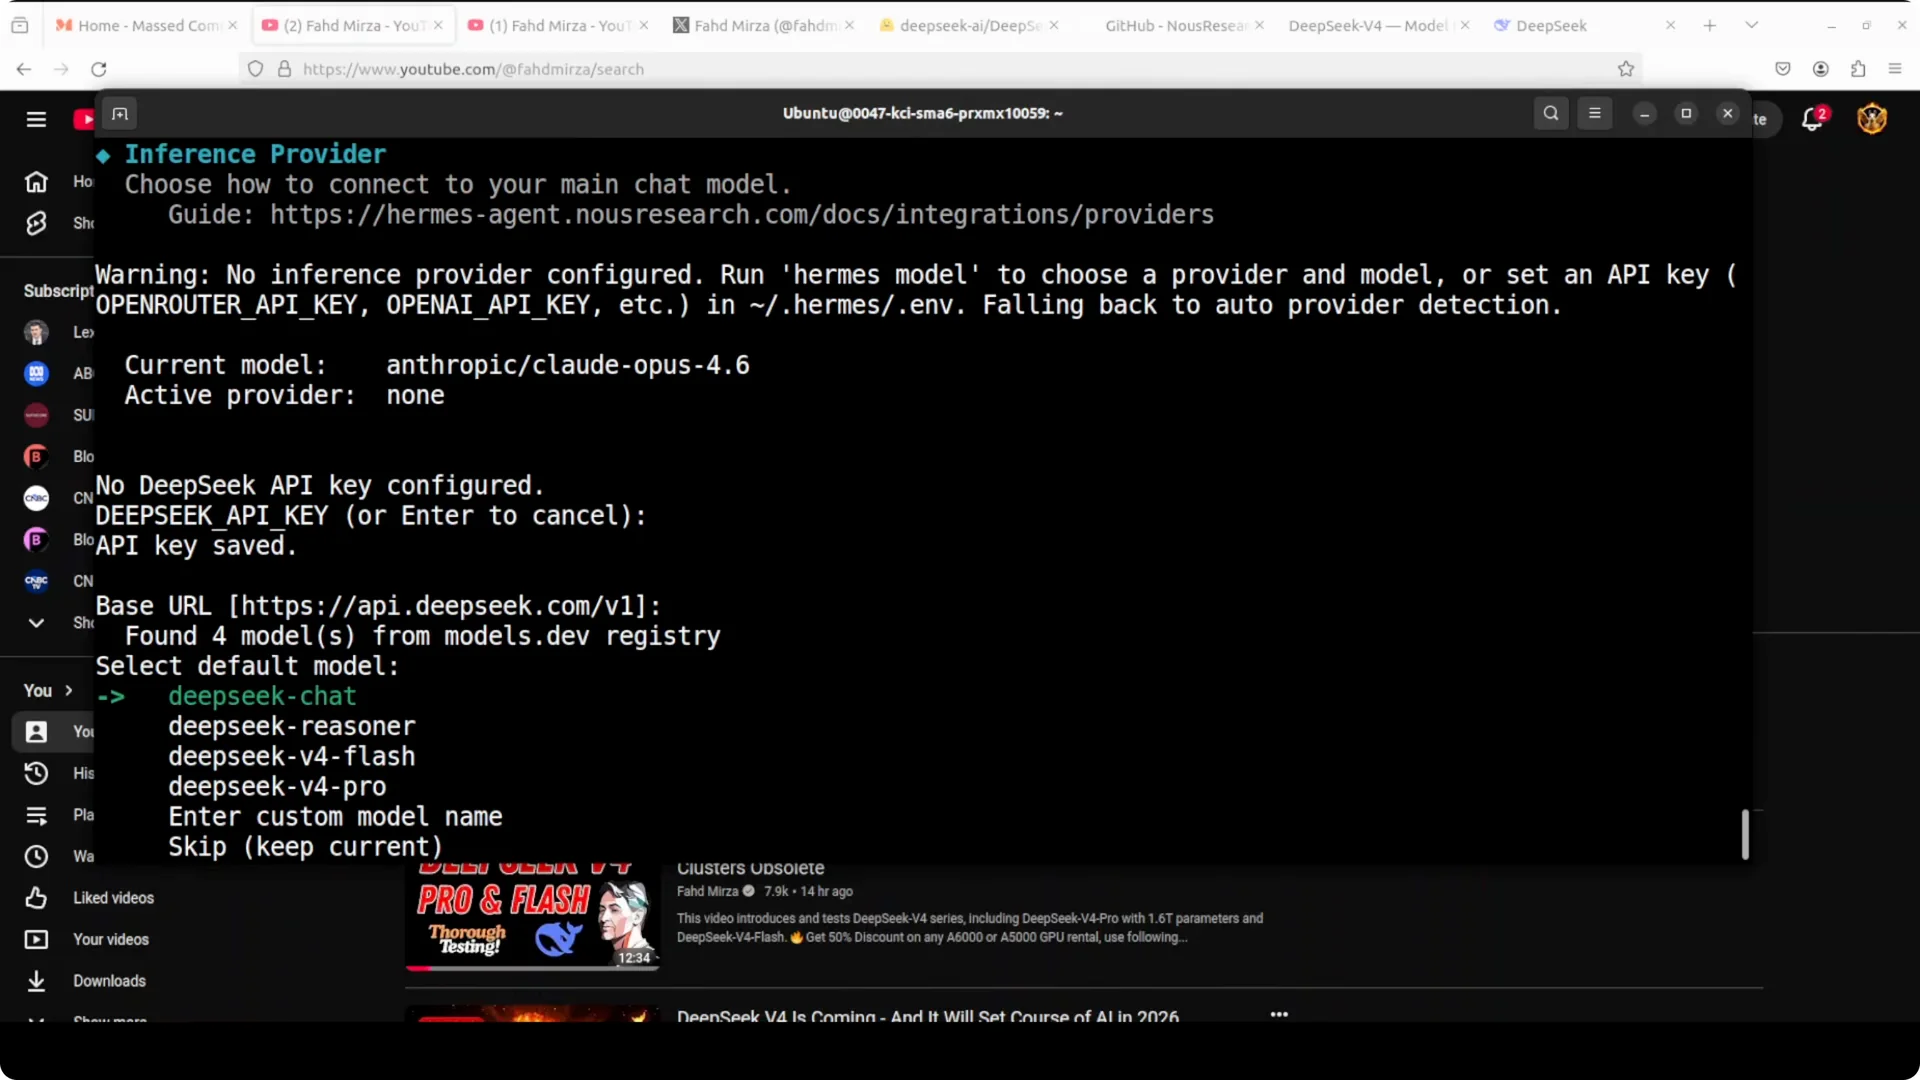Click the hermes-agent providers guide URL

[x=741, y=215]
